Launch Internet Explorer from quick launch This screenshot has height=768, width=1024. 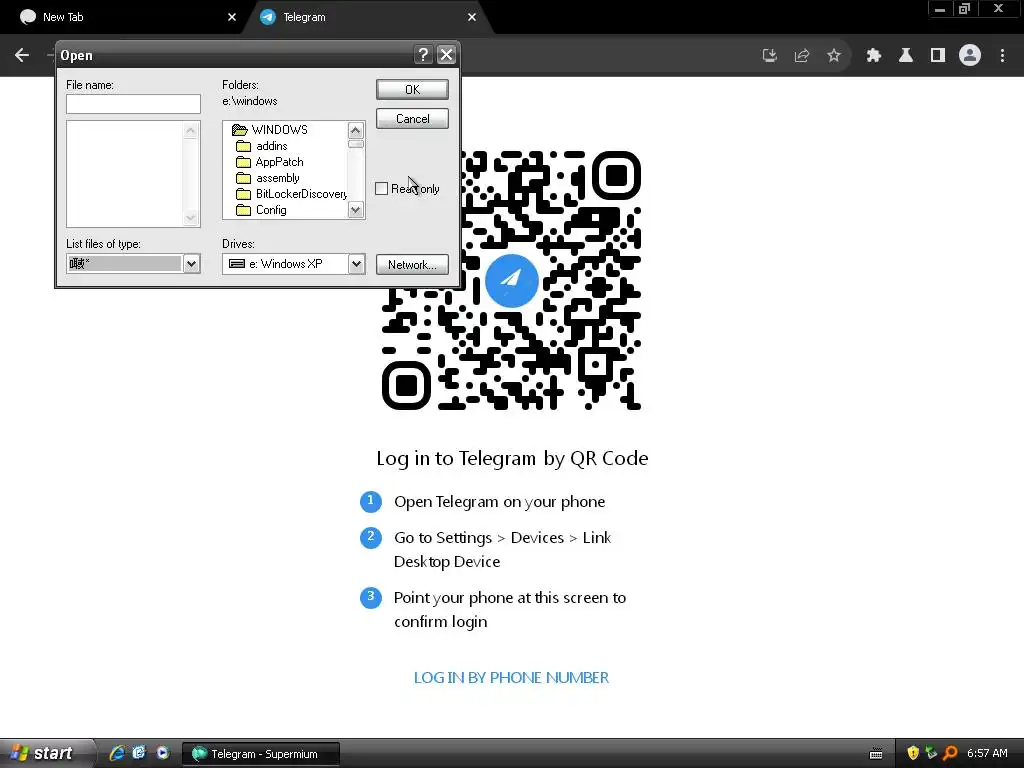pos(117,753)
